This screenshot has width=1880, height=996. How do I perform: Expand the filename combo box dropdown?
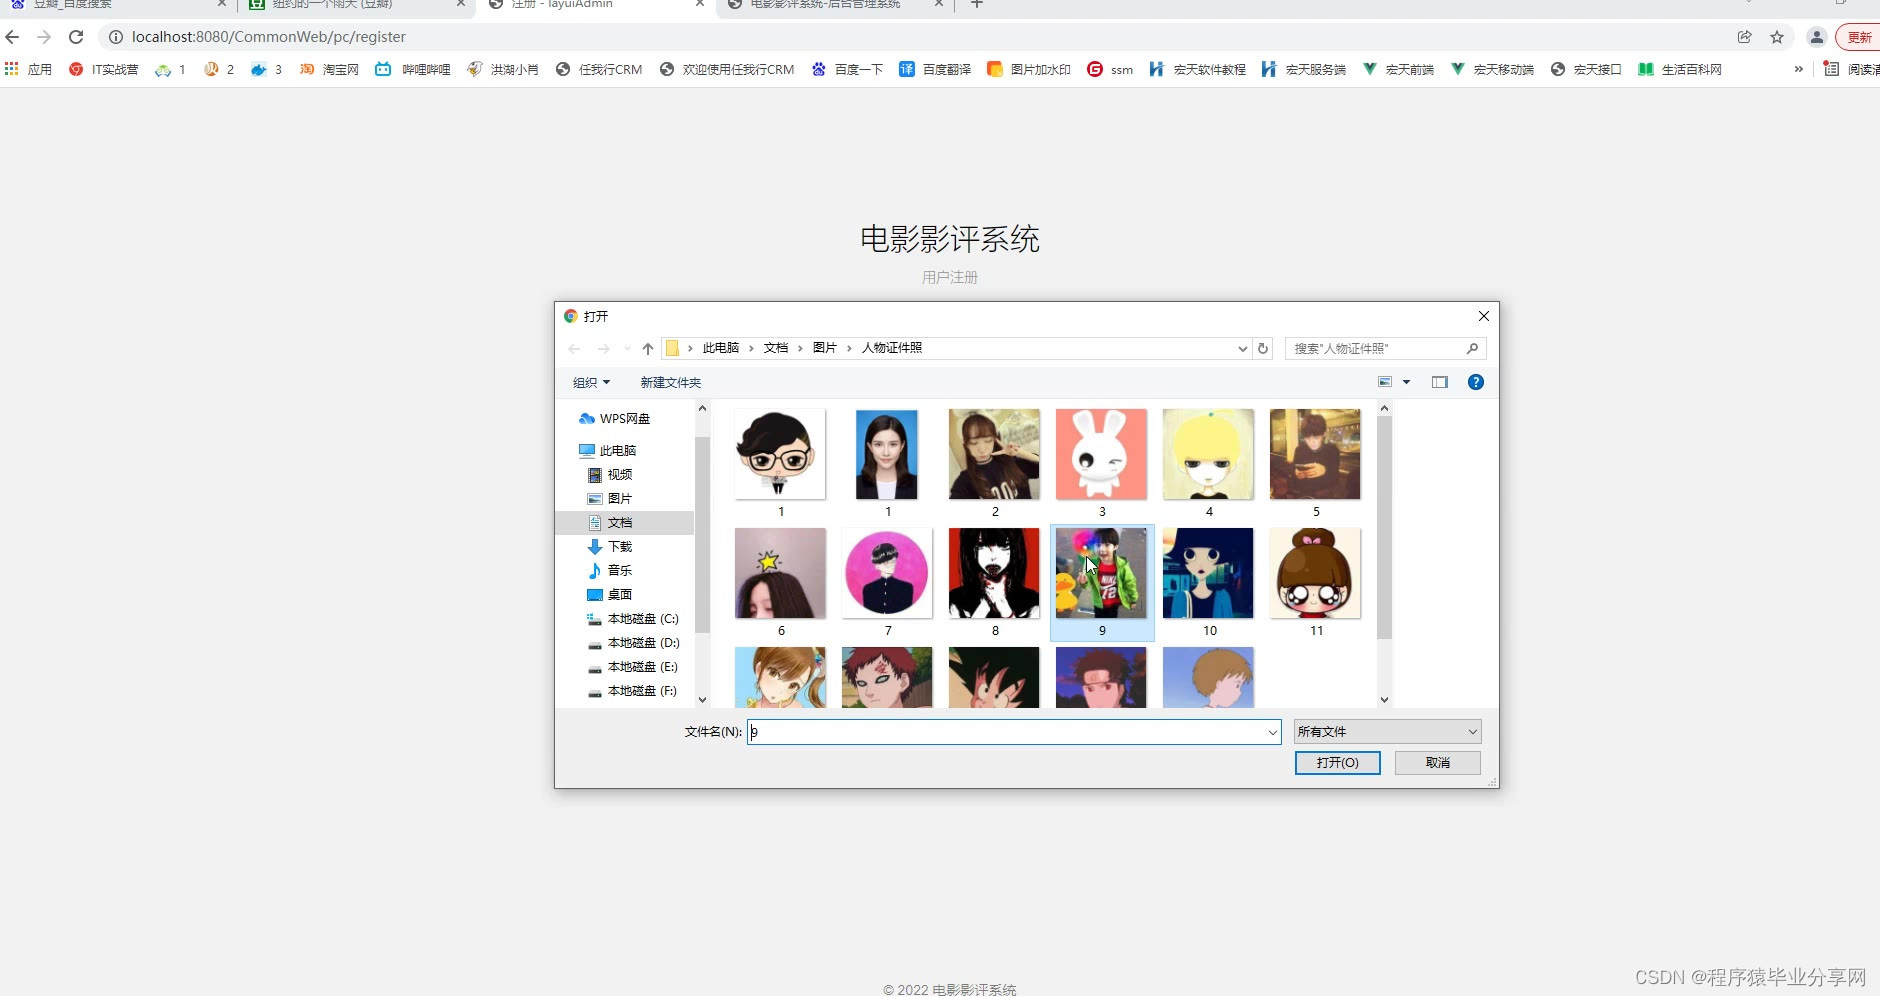pyautogui.click(x=1273, y=732)
